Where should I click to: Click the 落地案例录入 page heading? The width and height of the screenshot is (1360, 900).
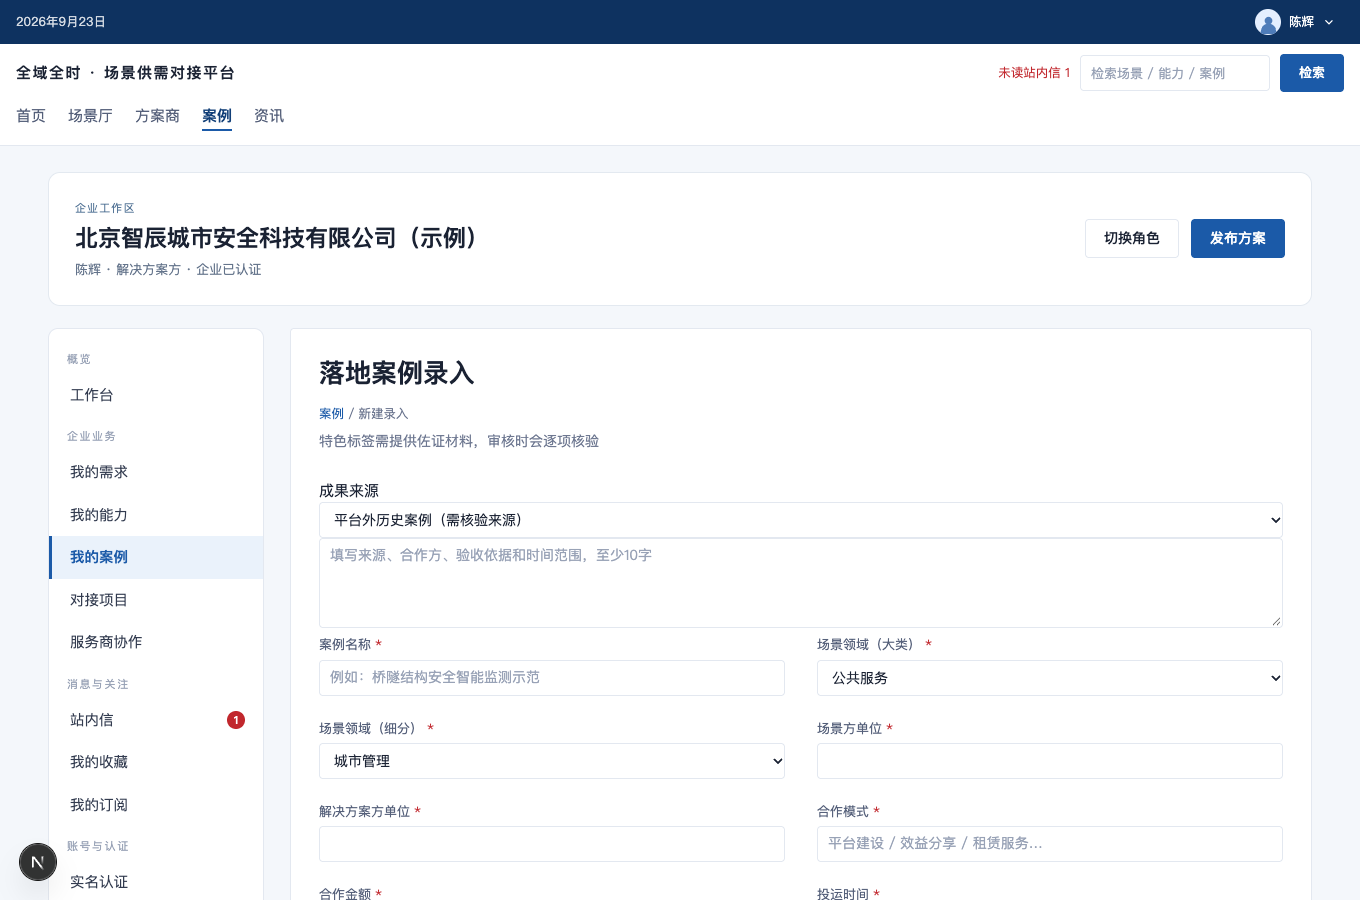(396, 373)
